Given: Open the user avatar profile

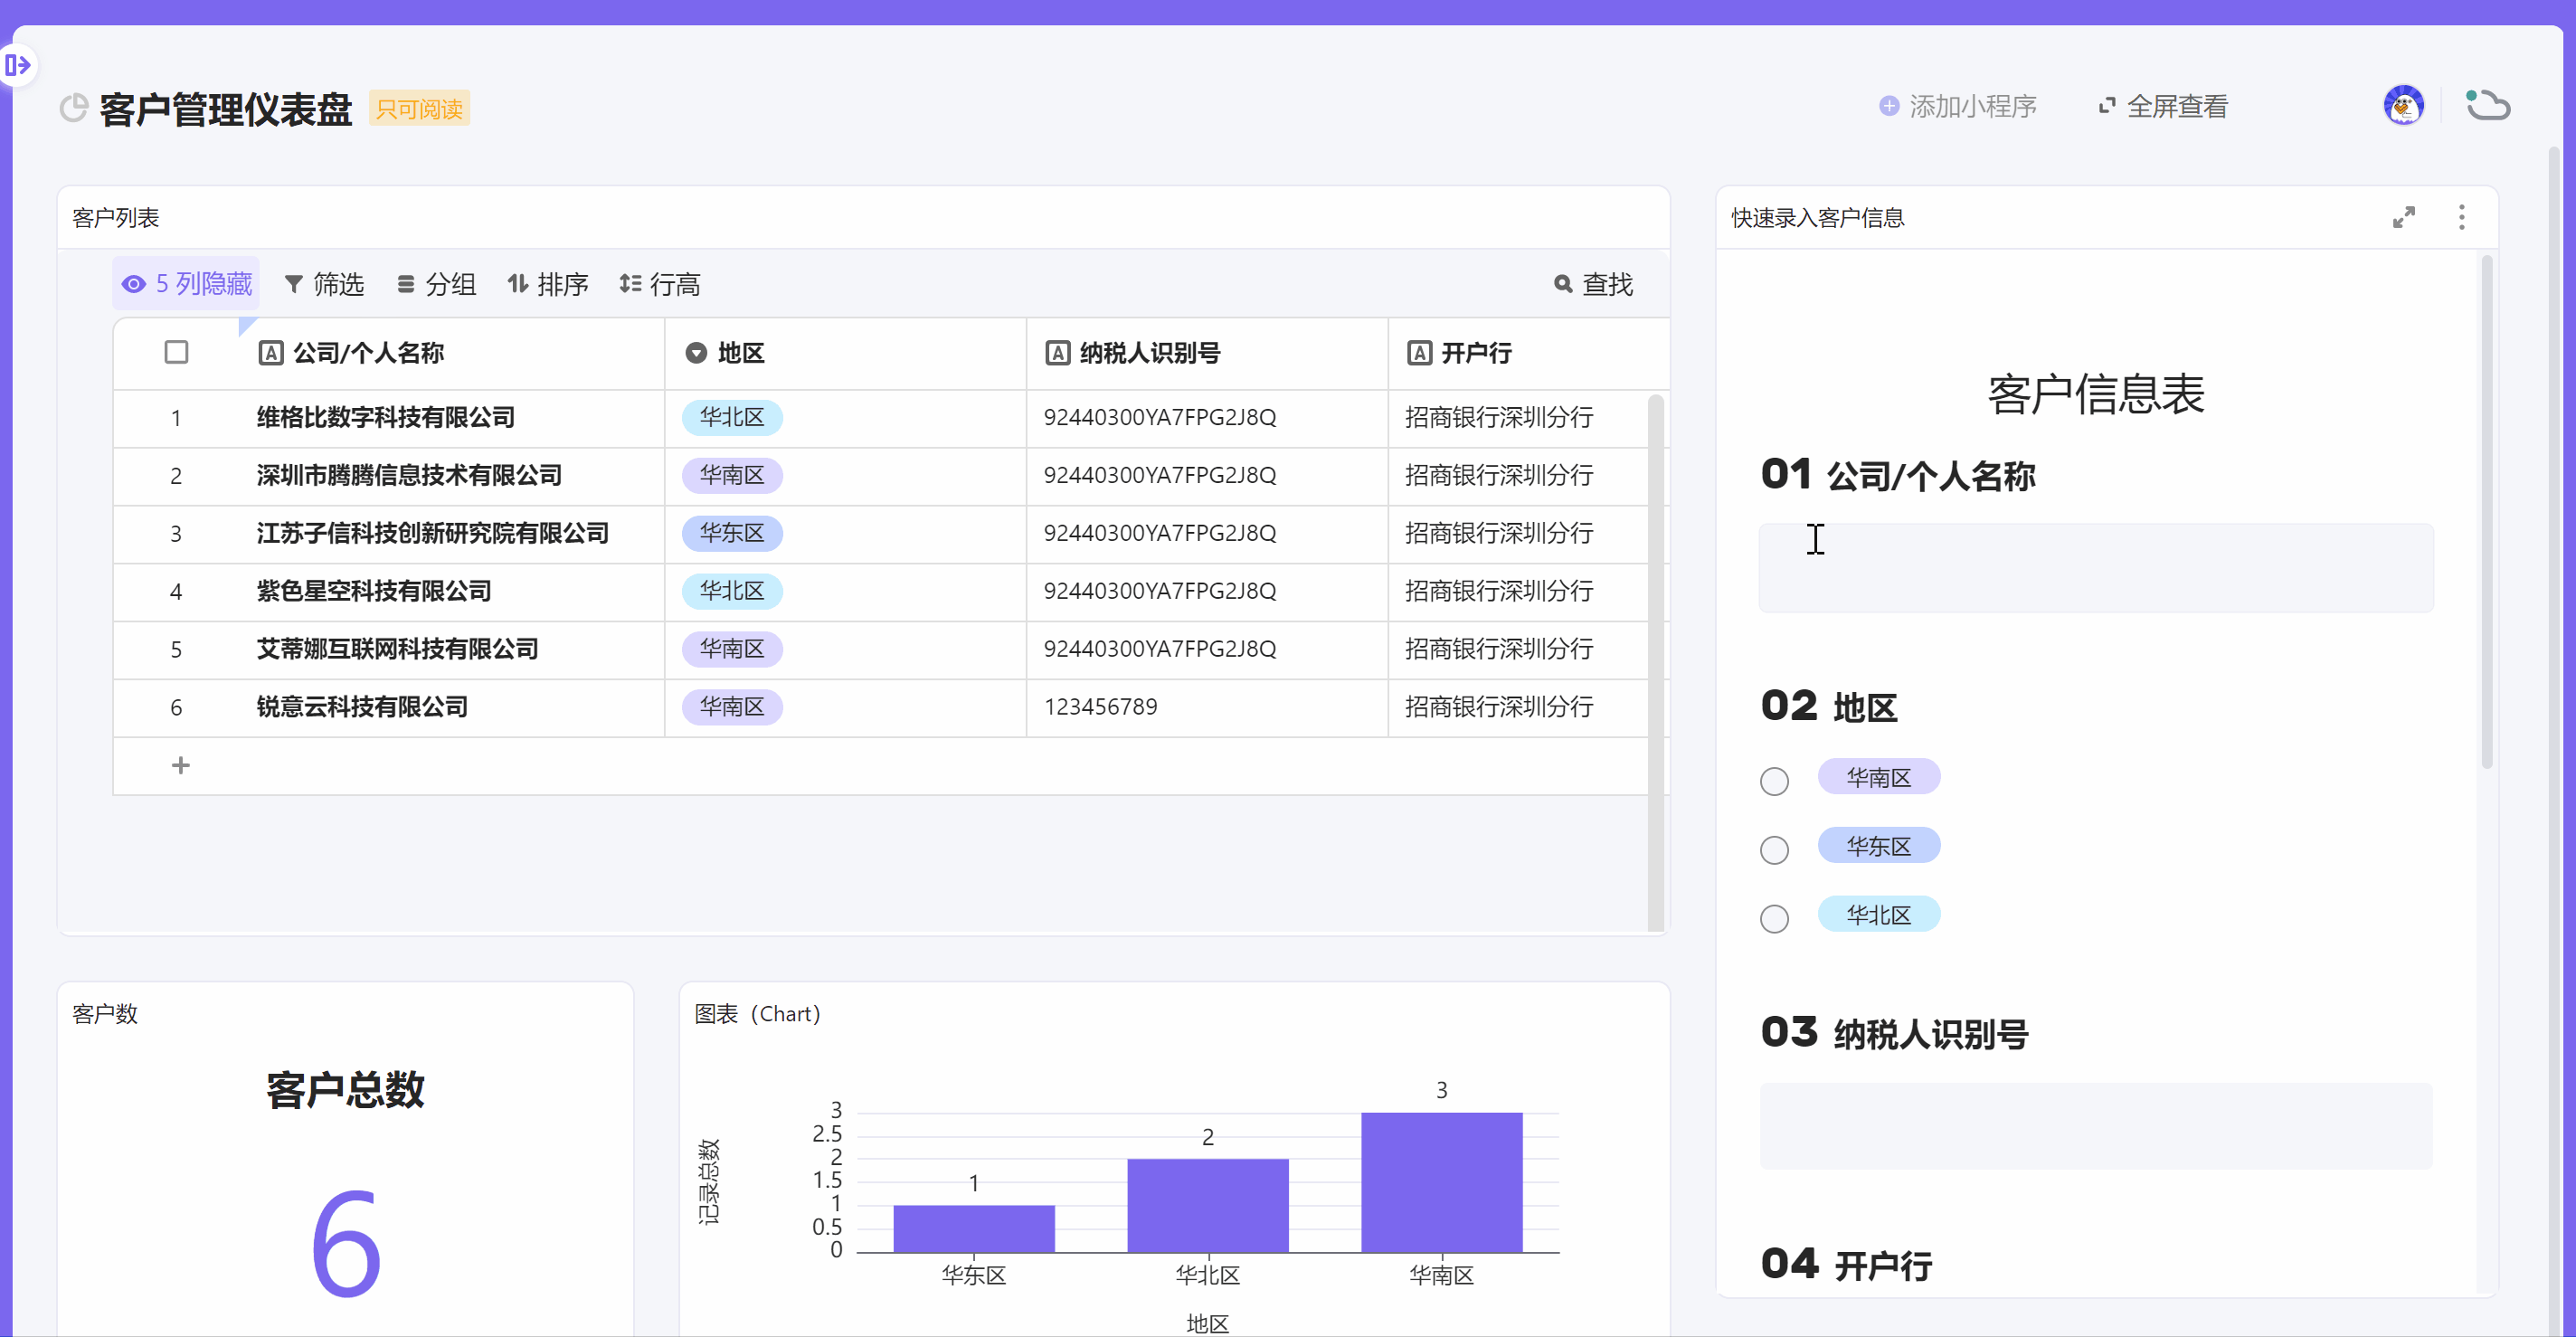Looking at the screenshot, I should pyautogui.click(x=2402, y=105).
